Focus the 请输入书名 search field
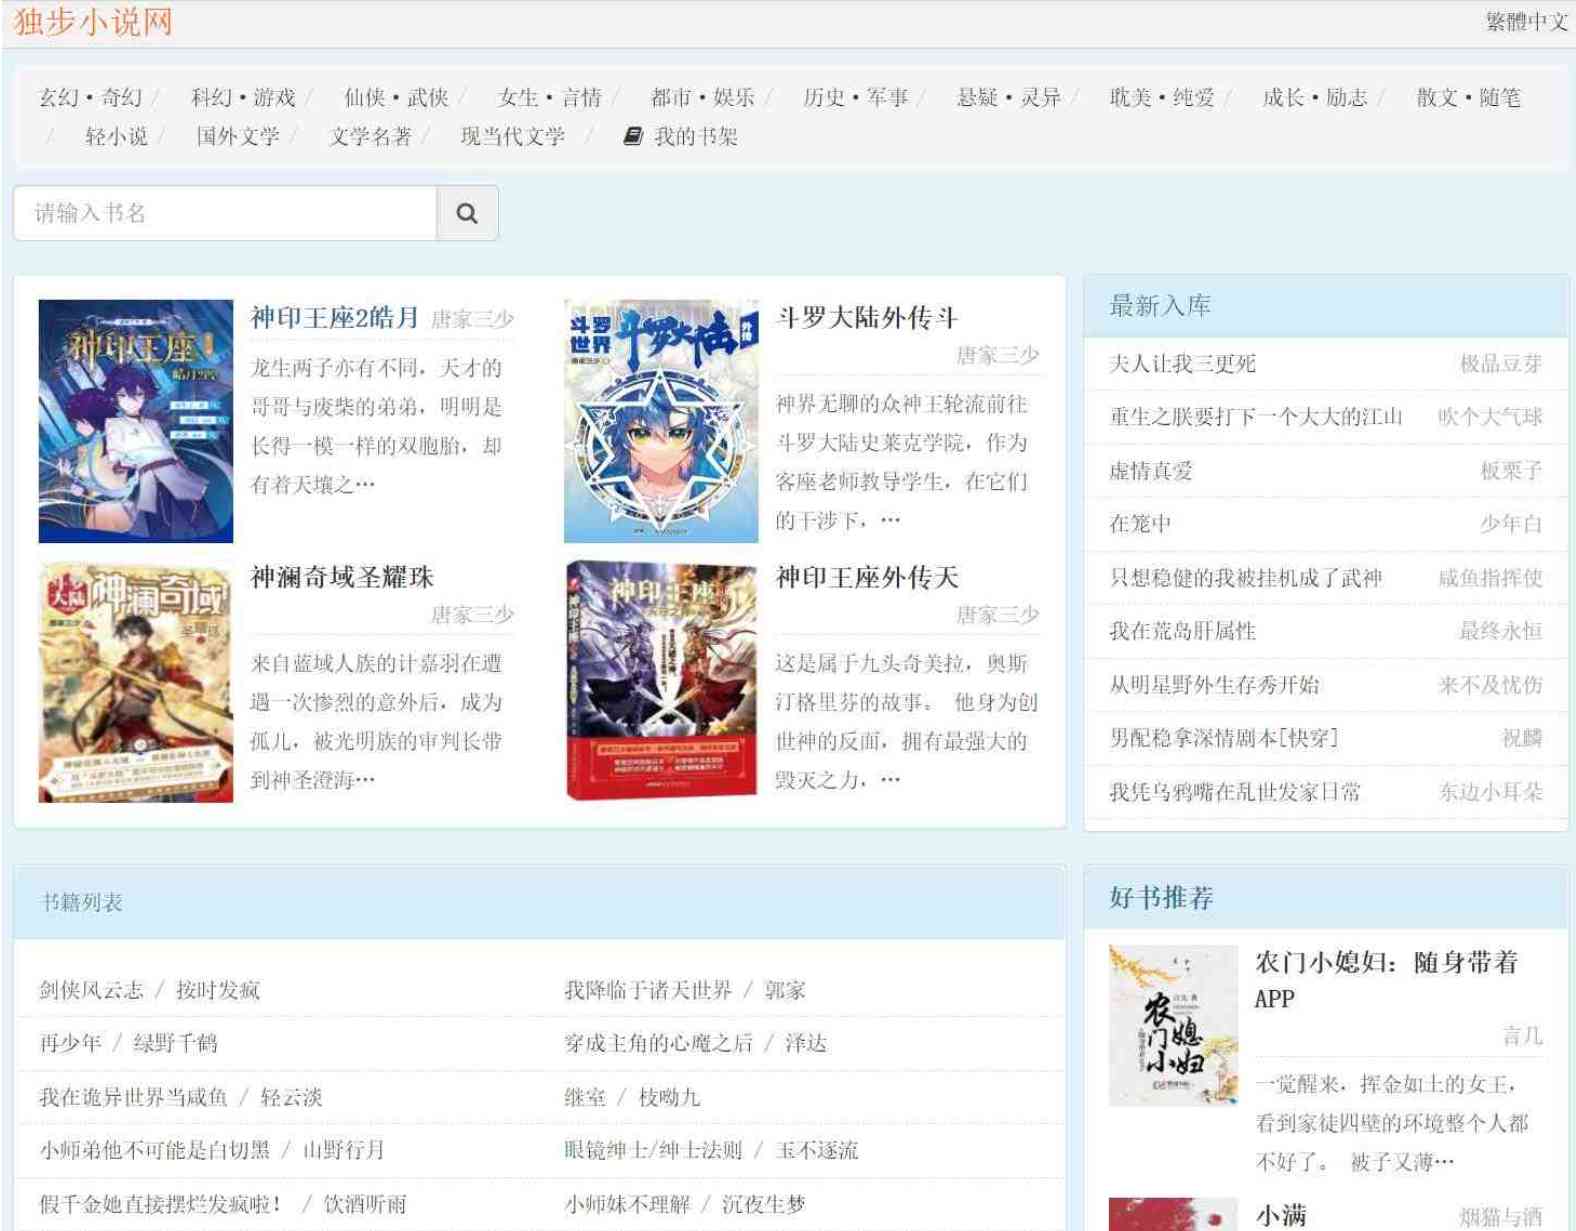The image size is (1576, 1231). [225, 213]
